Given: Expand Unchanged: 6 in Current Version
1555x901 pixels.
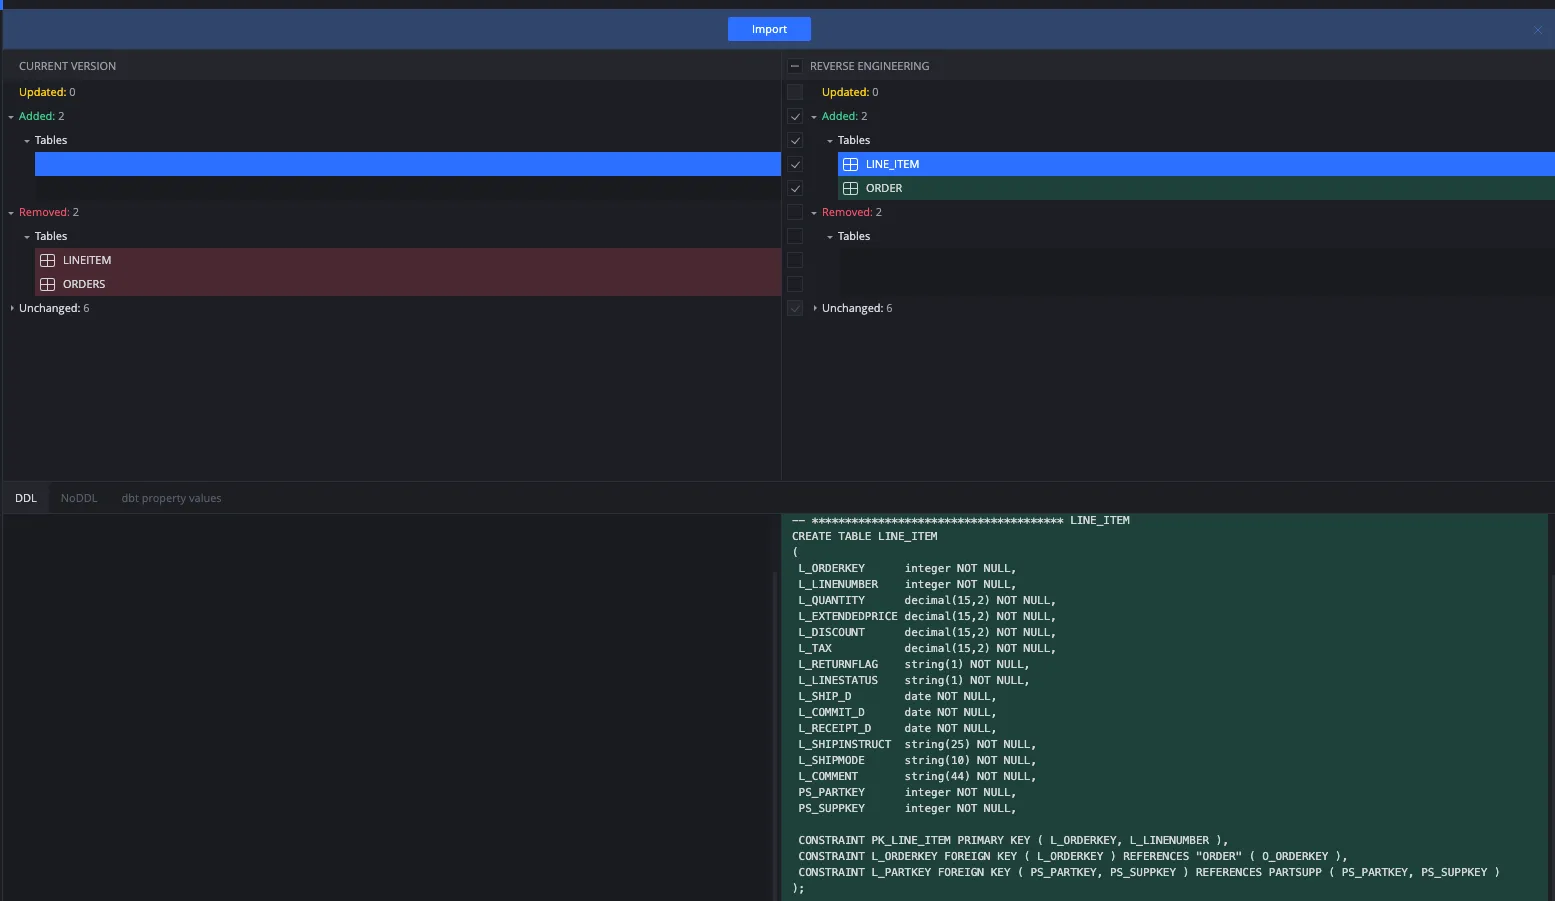Looking at the screenshot, I should pyautogui.click(x=11, y=308).
